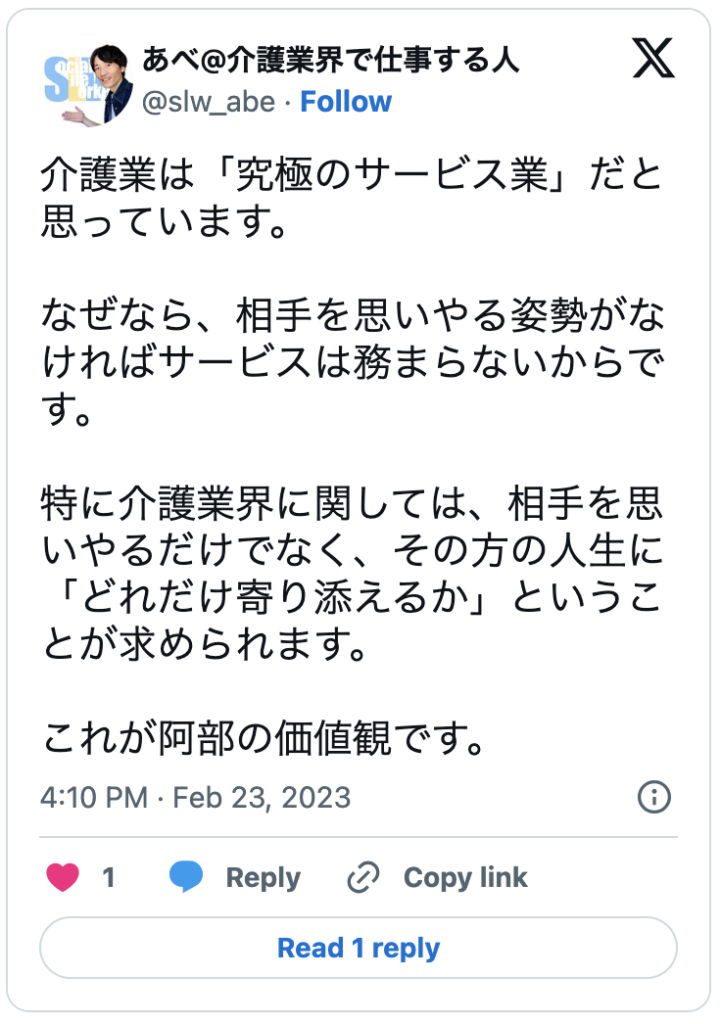Click the Reply text label
721x1024 pixels.
tap(263, 878)
